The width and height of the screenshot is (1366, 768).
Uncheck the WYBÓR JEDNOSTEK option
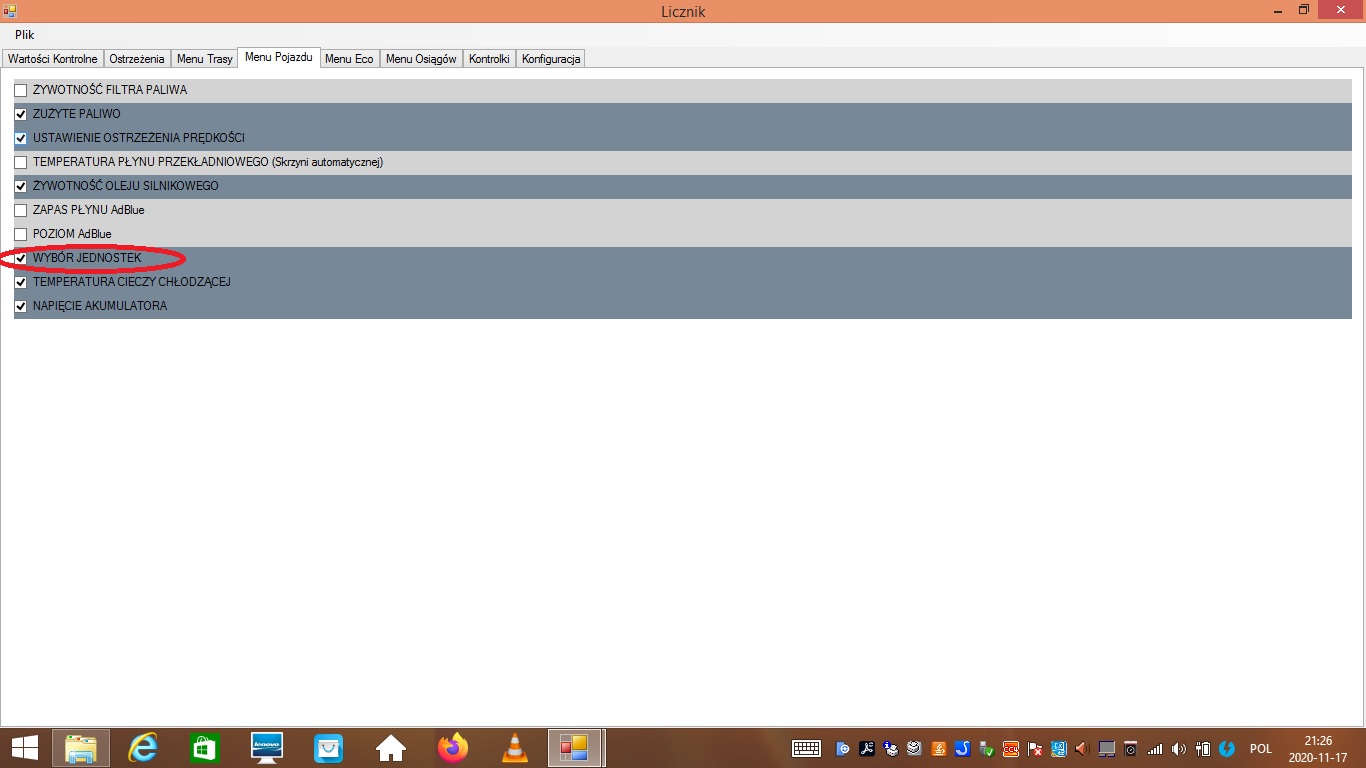(21, 258)
